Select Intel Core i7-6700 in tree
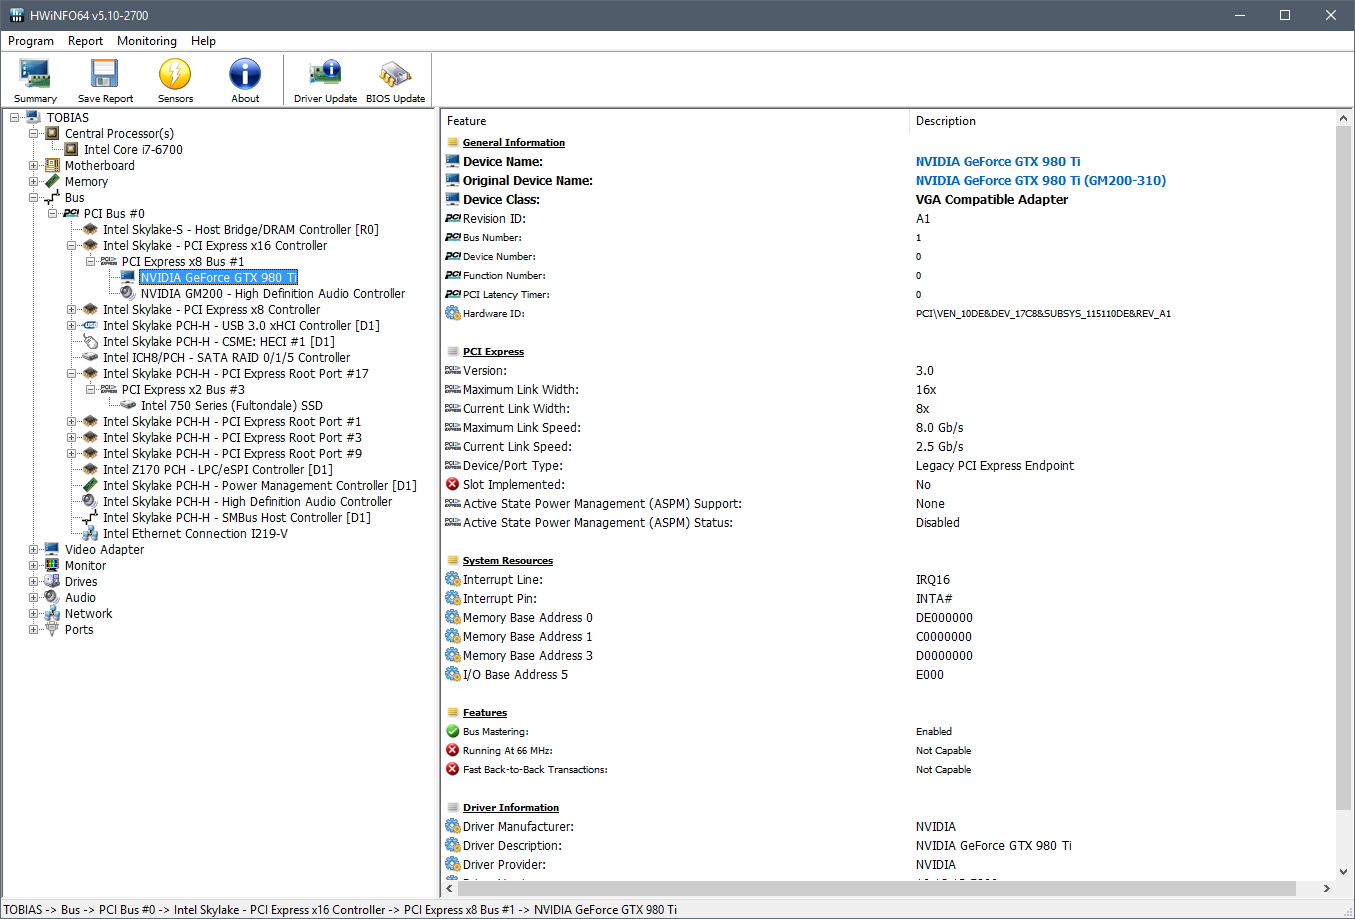This screenshot has width=1355, height=919. (133, 150)
